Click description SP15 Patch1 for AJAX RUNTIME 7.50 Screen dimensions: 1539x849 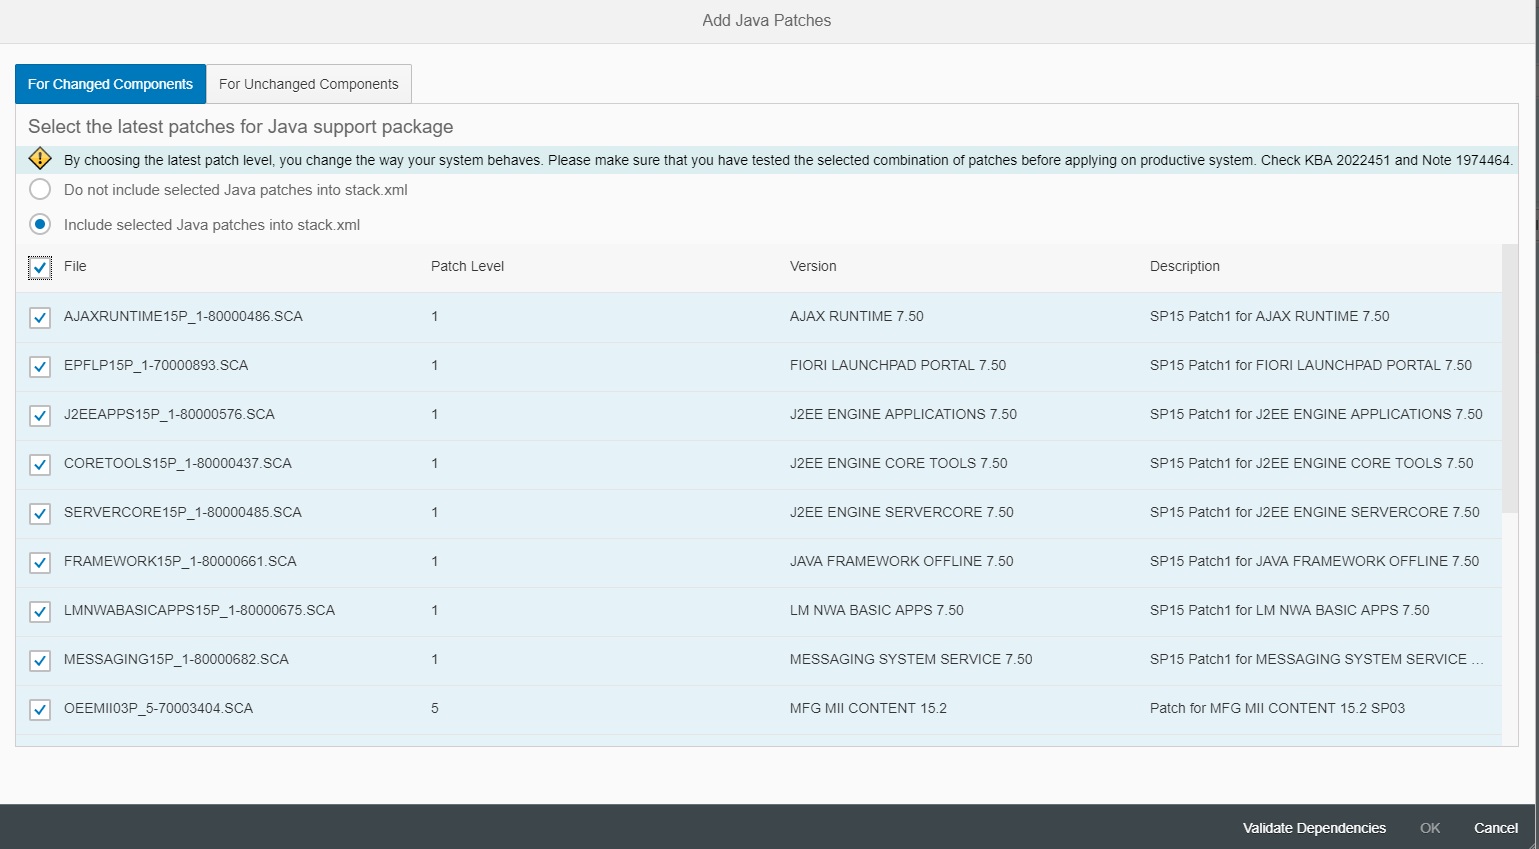pos(1270,316)
